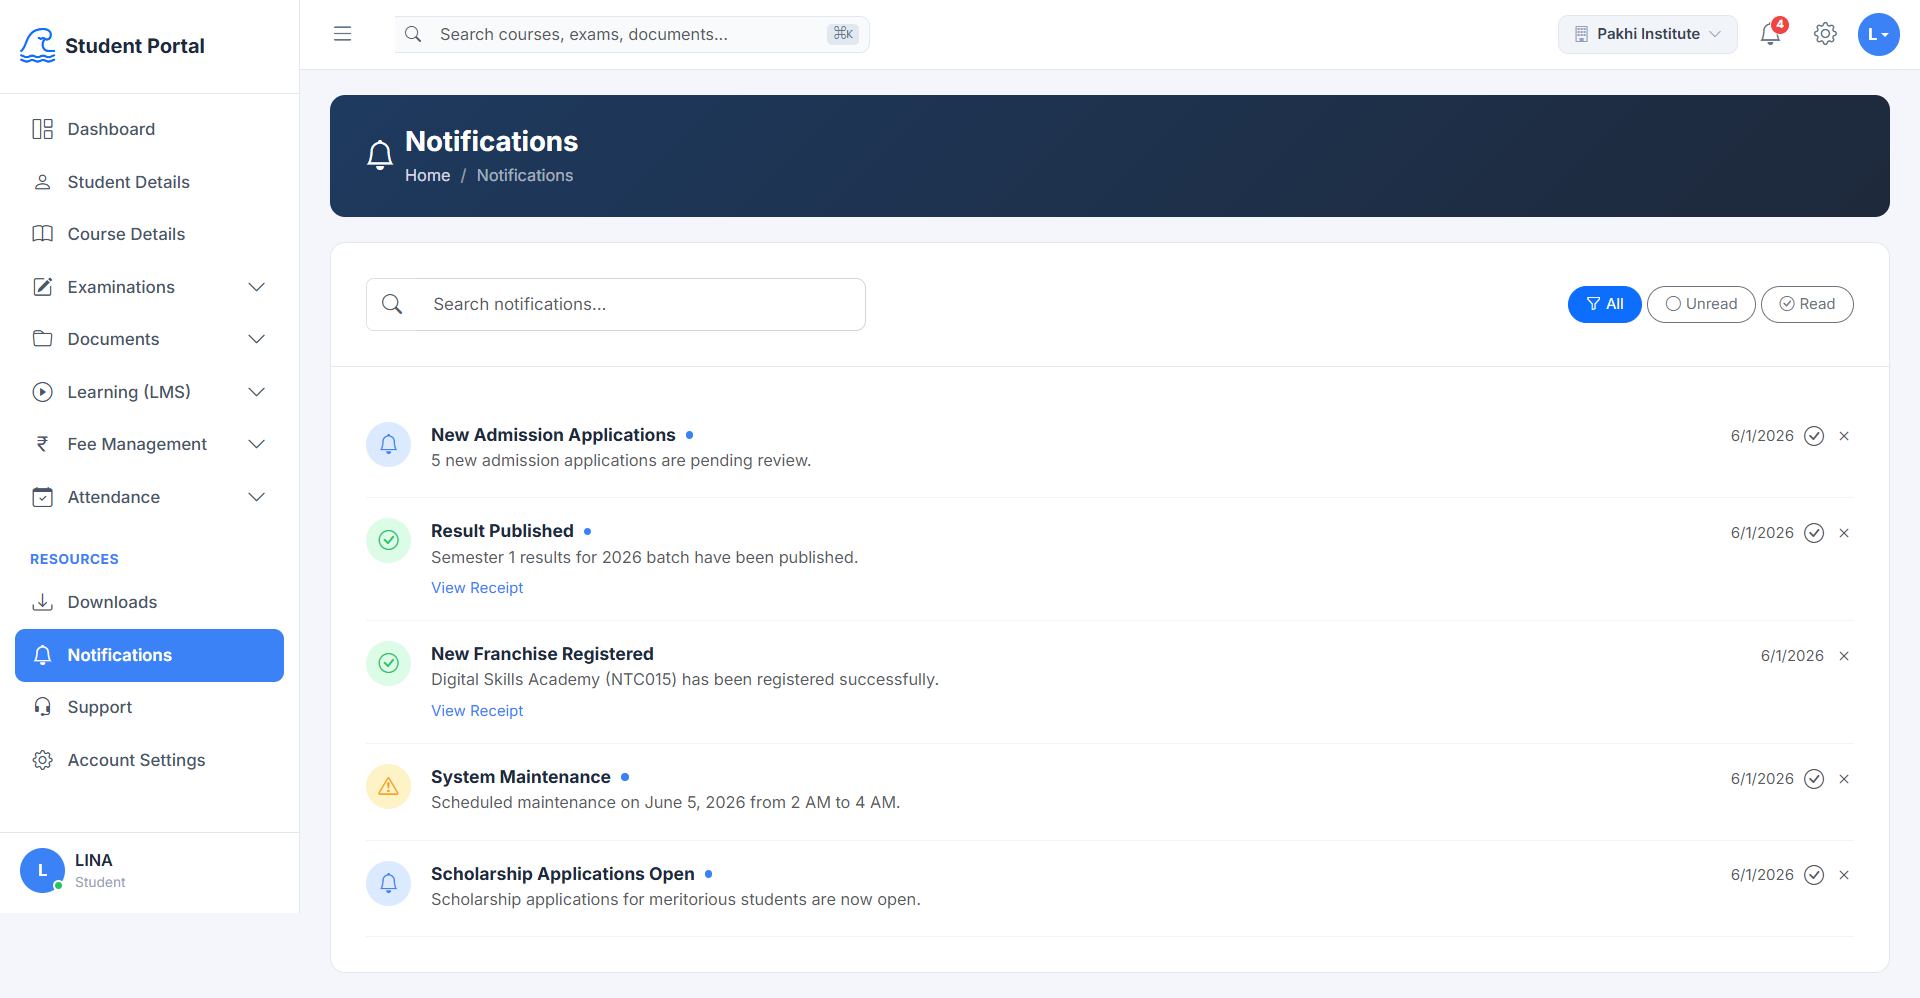The height and width of the screenshot is (998, 1920).
Task: Click the Downloads arrow icon
Action: [x=42, y=602]
